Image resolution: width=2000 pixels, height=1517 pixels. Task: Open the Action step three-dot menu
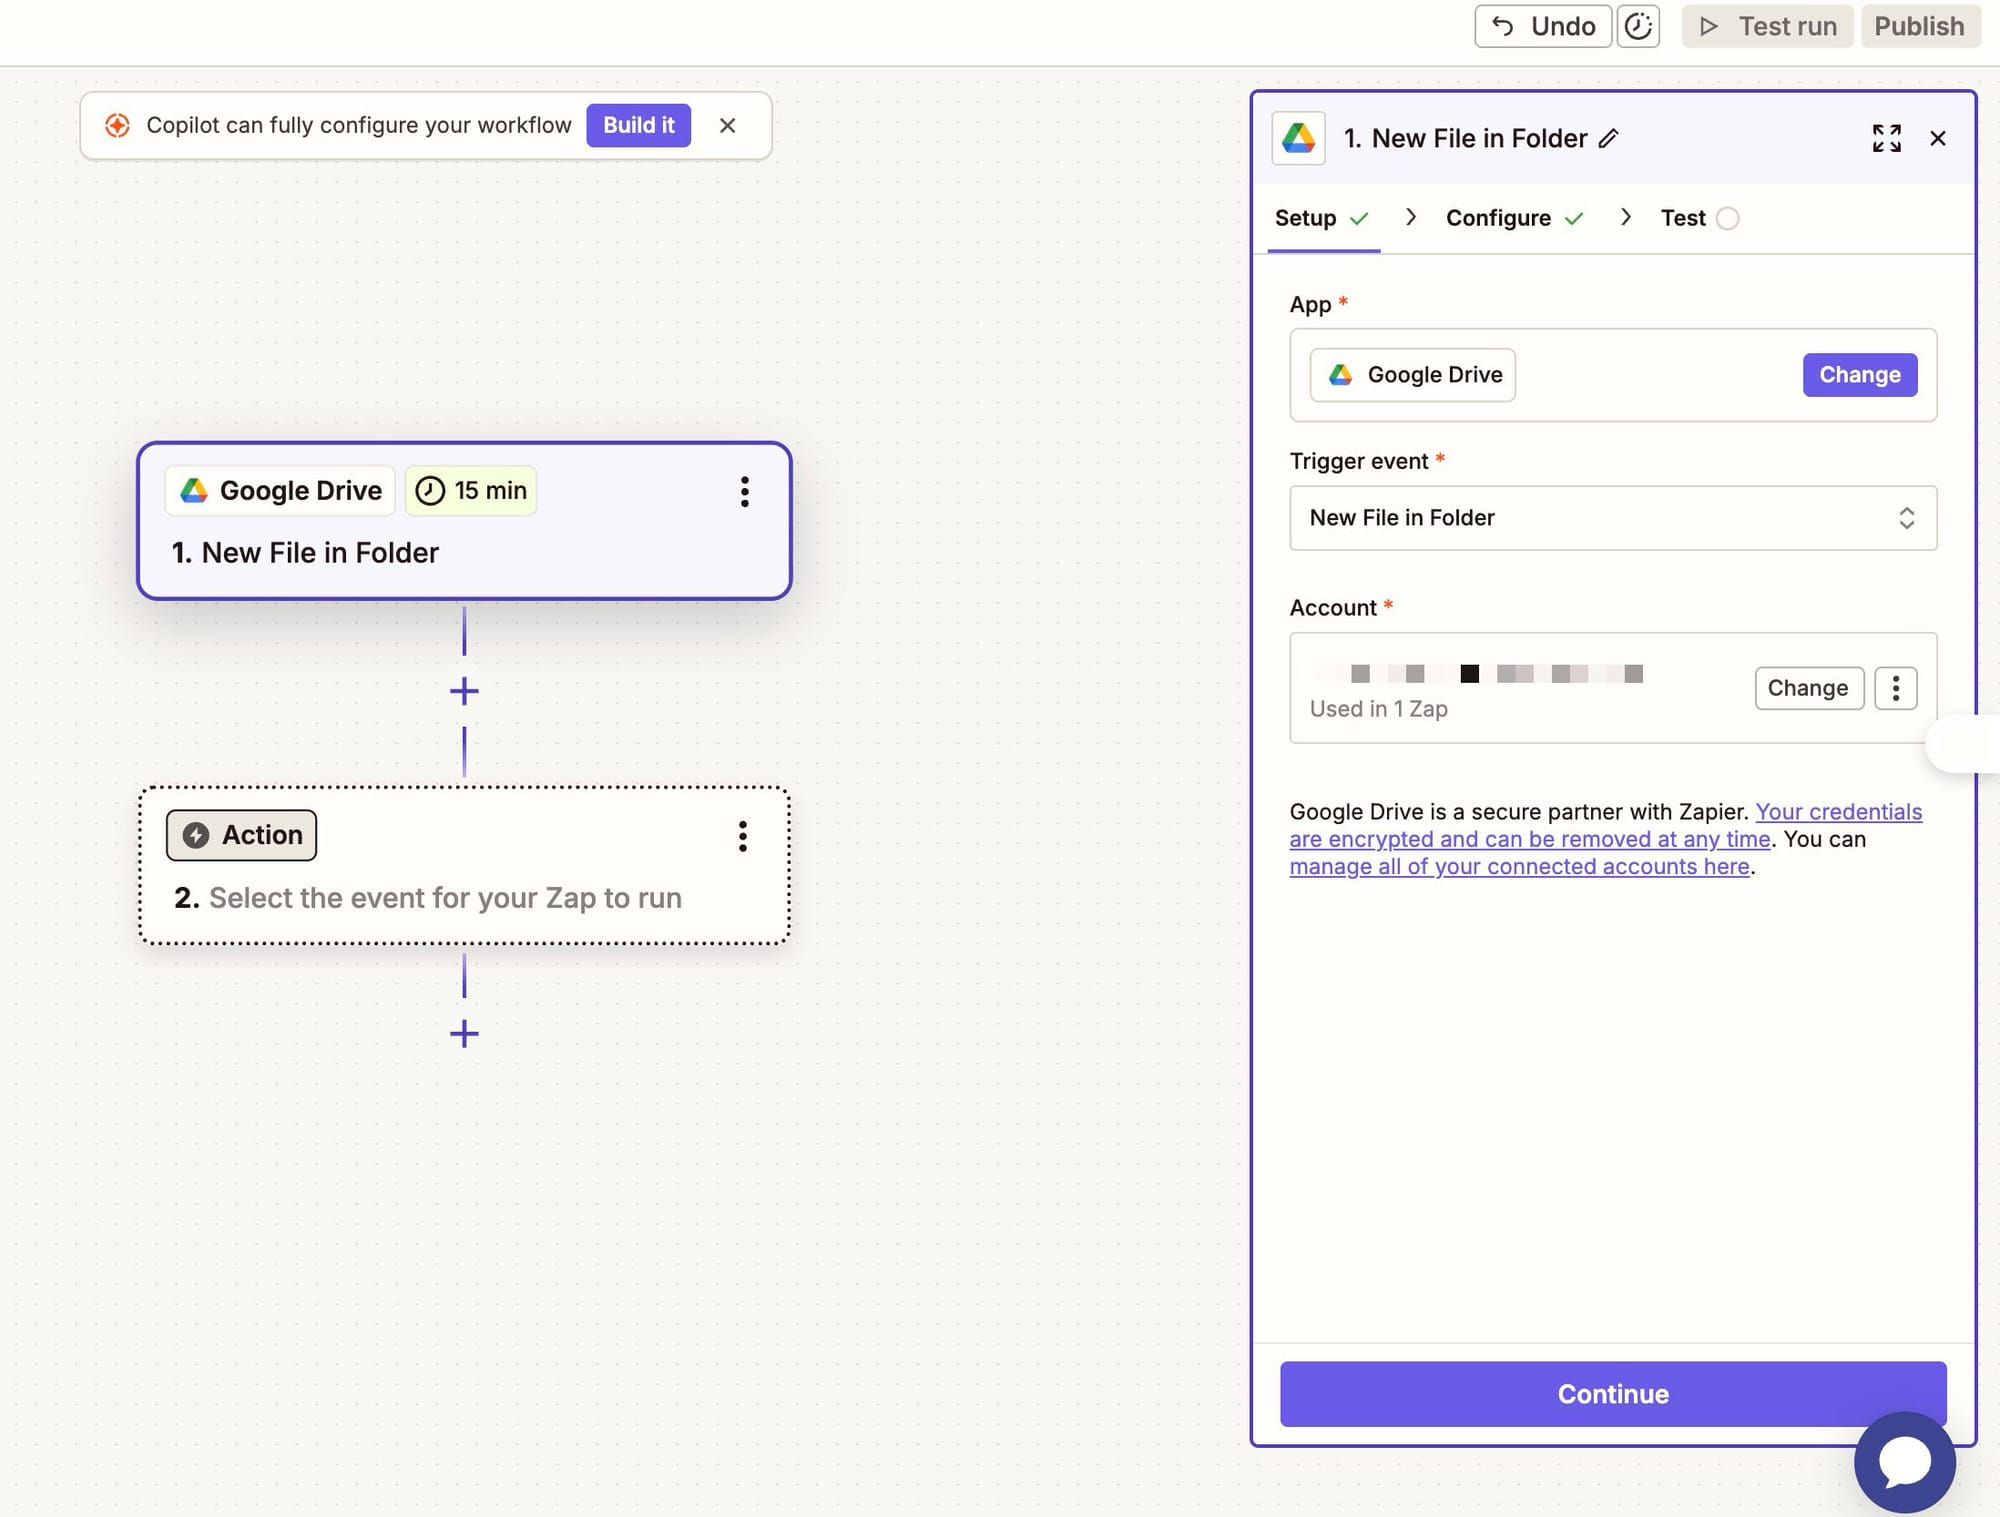pos(742,836)
